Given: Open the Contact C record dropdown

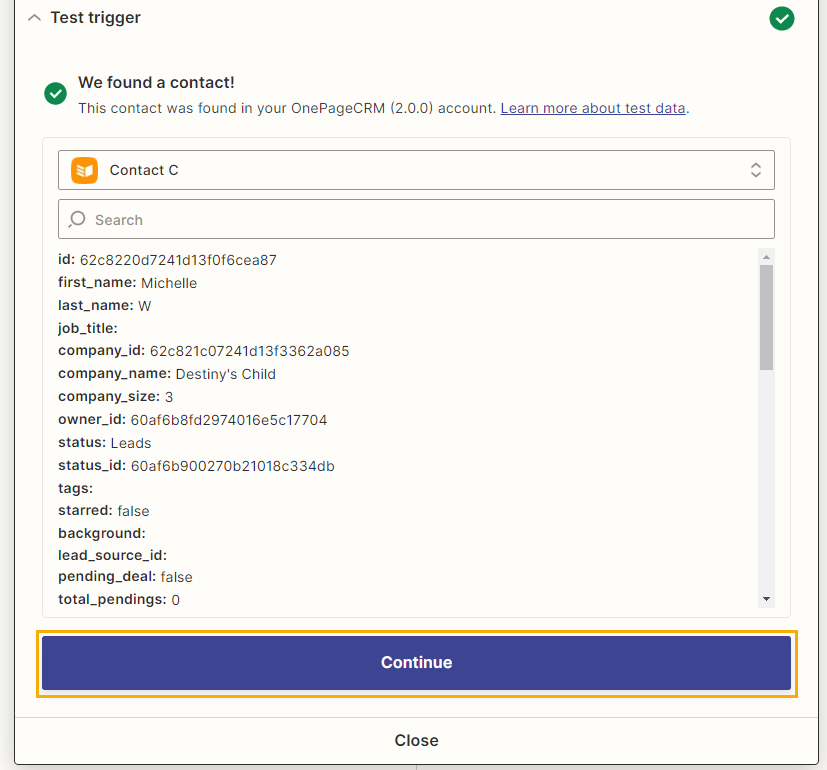Looking at the screenshot, I should pos(416,170).
